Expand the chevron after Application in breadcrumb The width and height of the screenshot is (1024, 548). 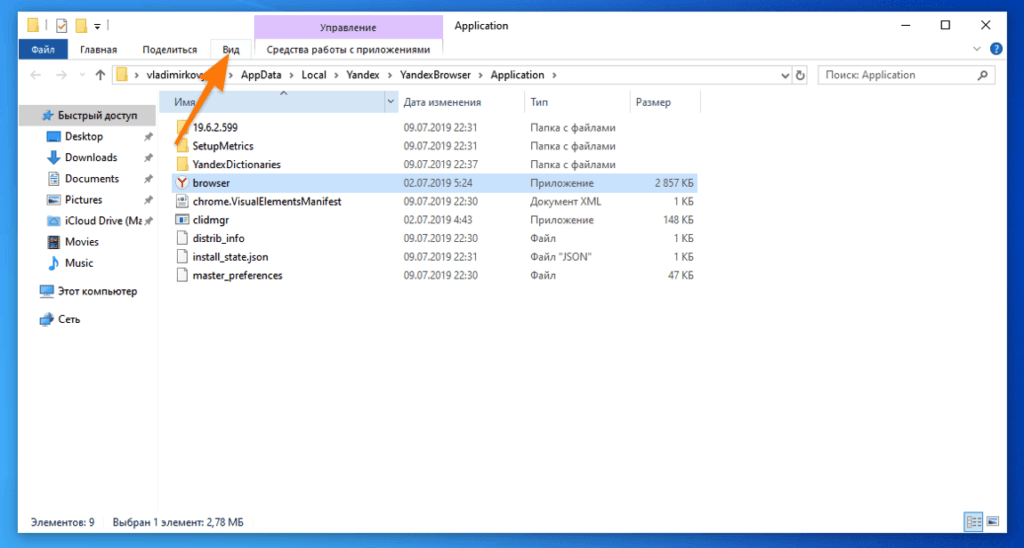(x=554, y=75)
